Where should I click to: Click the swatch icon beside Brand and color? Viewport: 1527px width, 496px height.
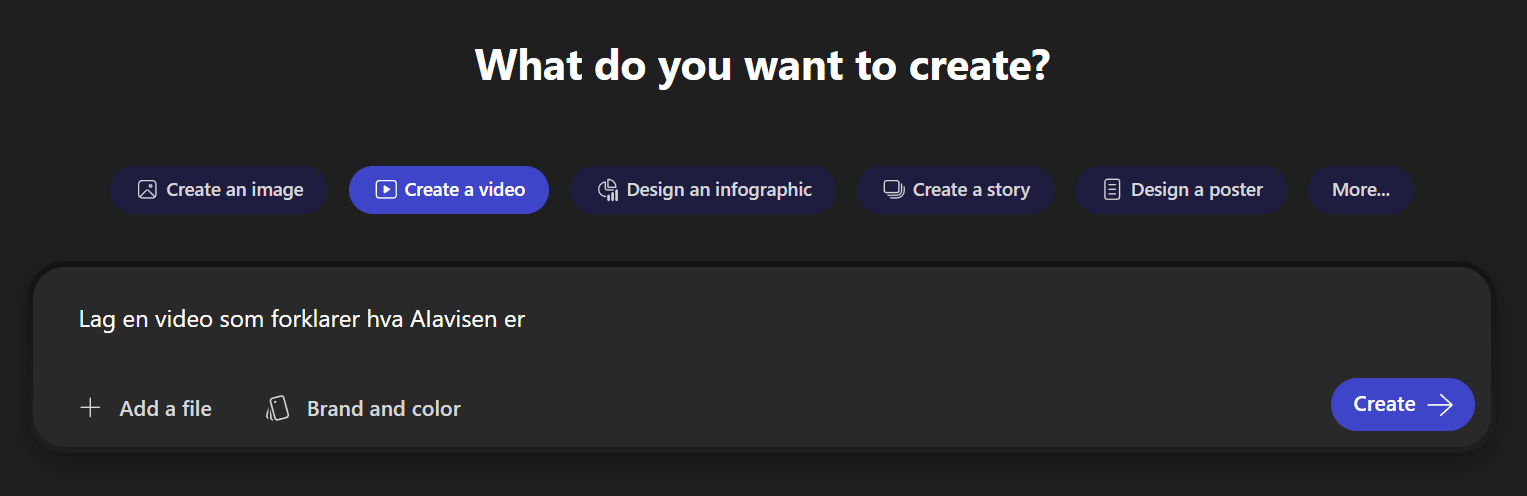(x=278, y=408)
